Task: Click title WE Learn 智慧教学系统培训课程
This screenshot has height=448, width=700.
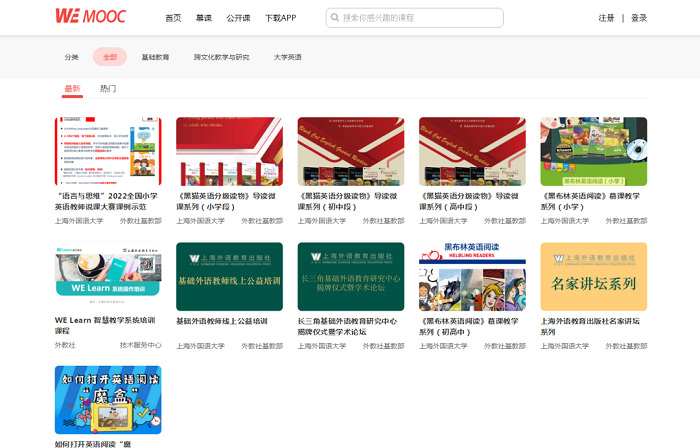Action: point(105,325)
